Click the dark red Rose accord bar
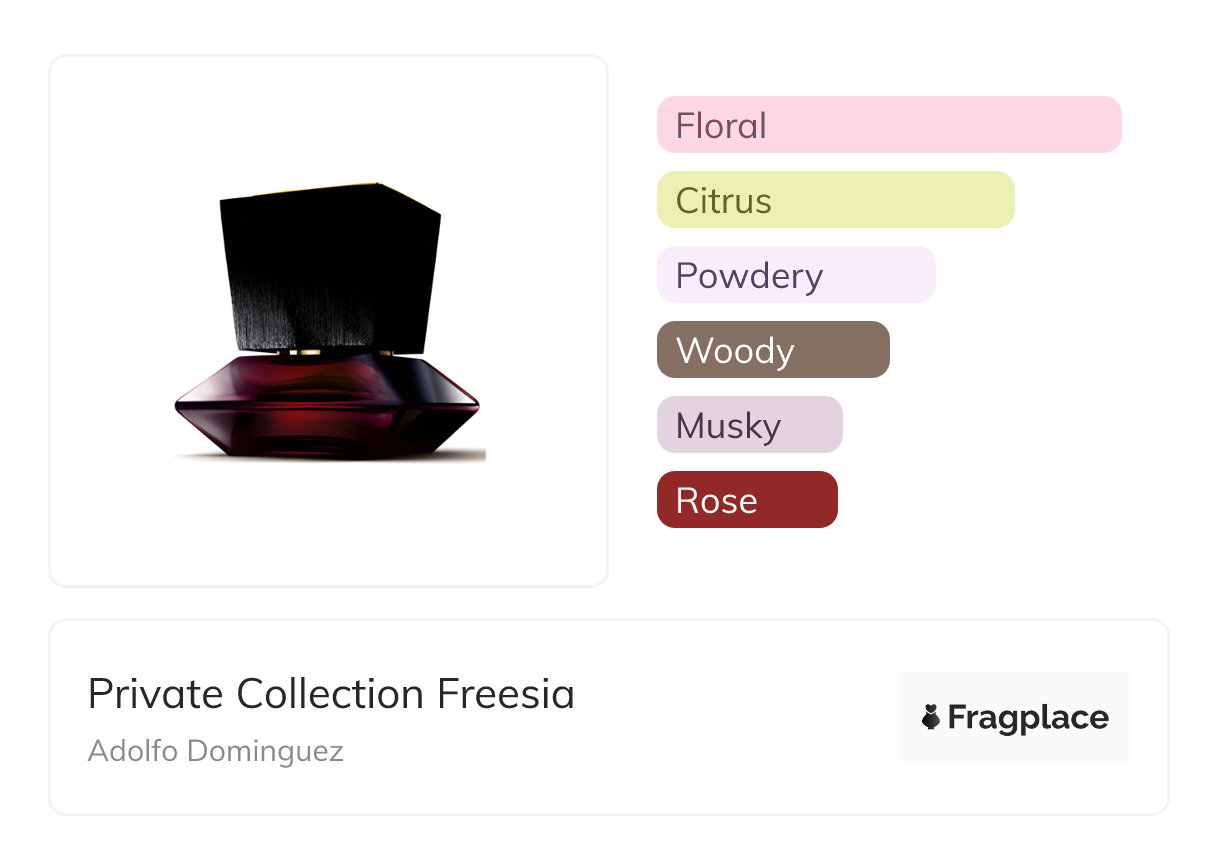Viewport: 1218px width, 864px height. (x=747, y=500)
